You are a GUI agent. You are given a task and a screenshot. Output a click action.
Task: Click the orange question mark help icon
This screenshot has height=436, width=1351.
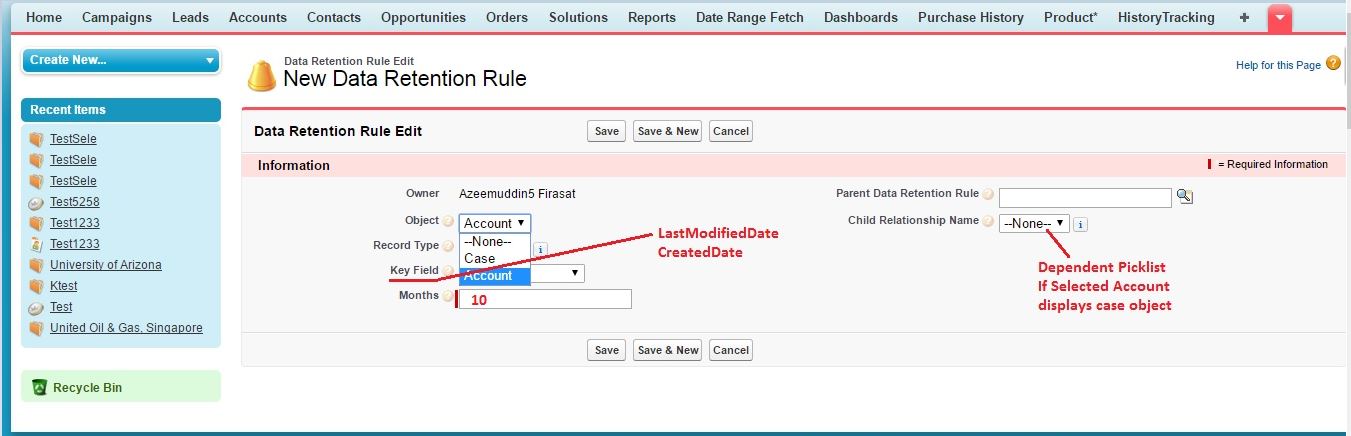1333,63
